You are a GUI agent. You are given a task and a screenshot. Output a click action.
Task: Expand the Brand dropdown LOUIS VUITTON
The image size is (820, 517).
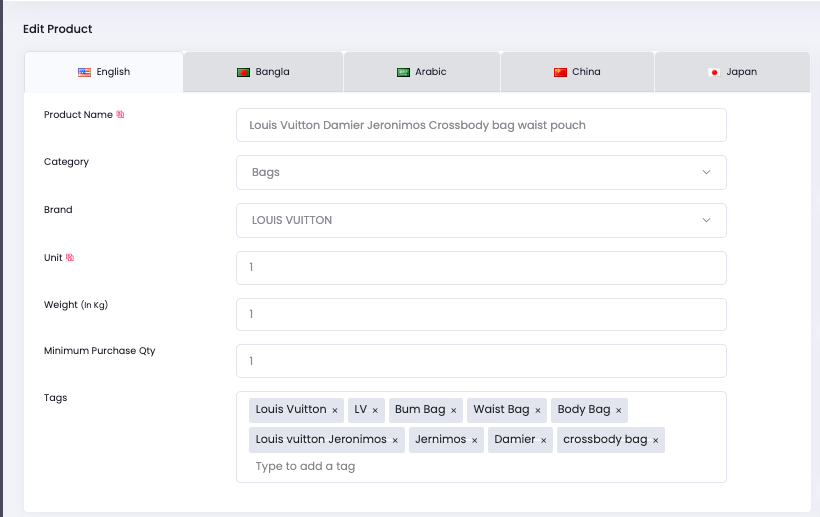tap(481, 221)
